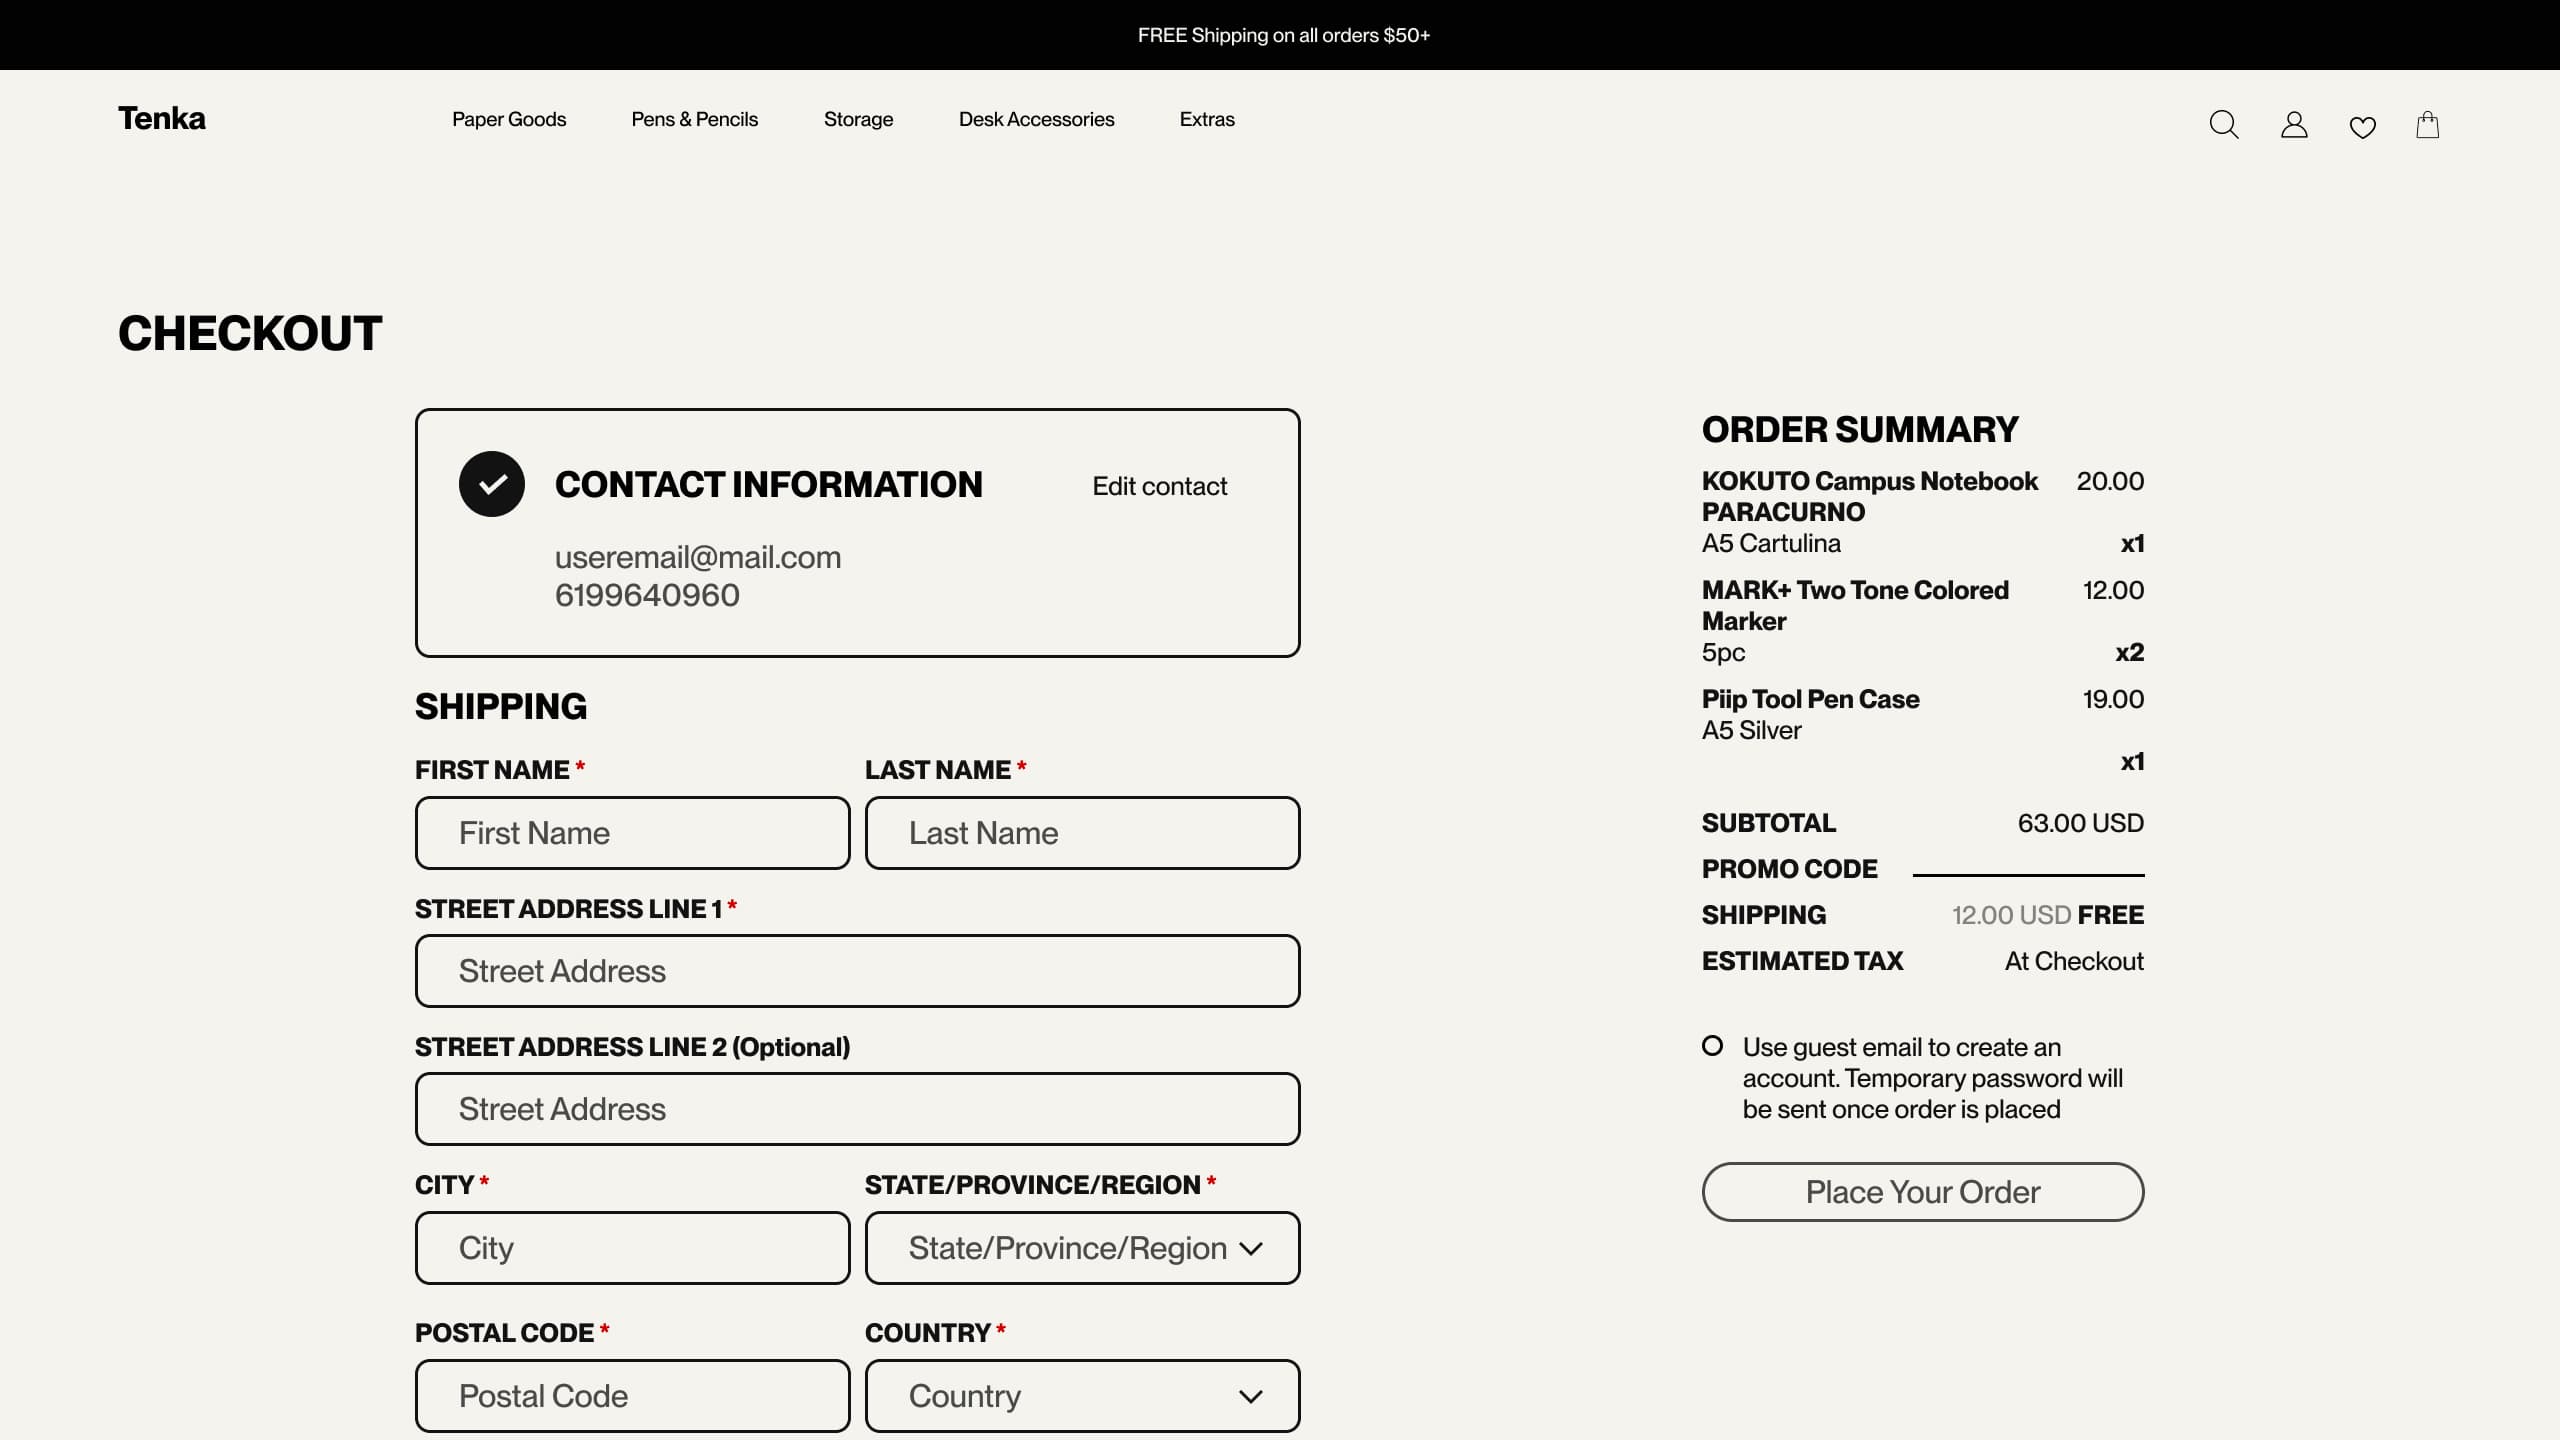This screenshot has height=1440, width=2560.
Task: Click the Place Your Order button
Action: coord(1923,1192)
